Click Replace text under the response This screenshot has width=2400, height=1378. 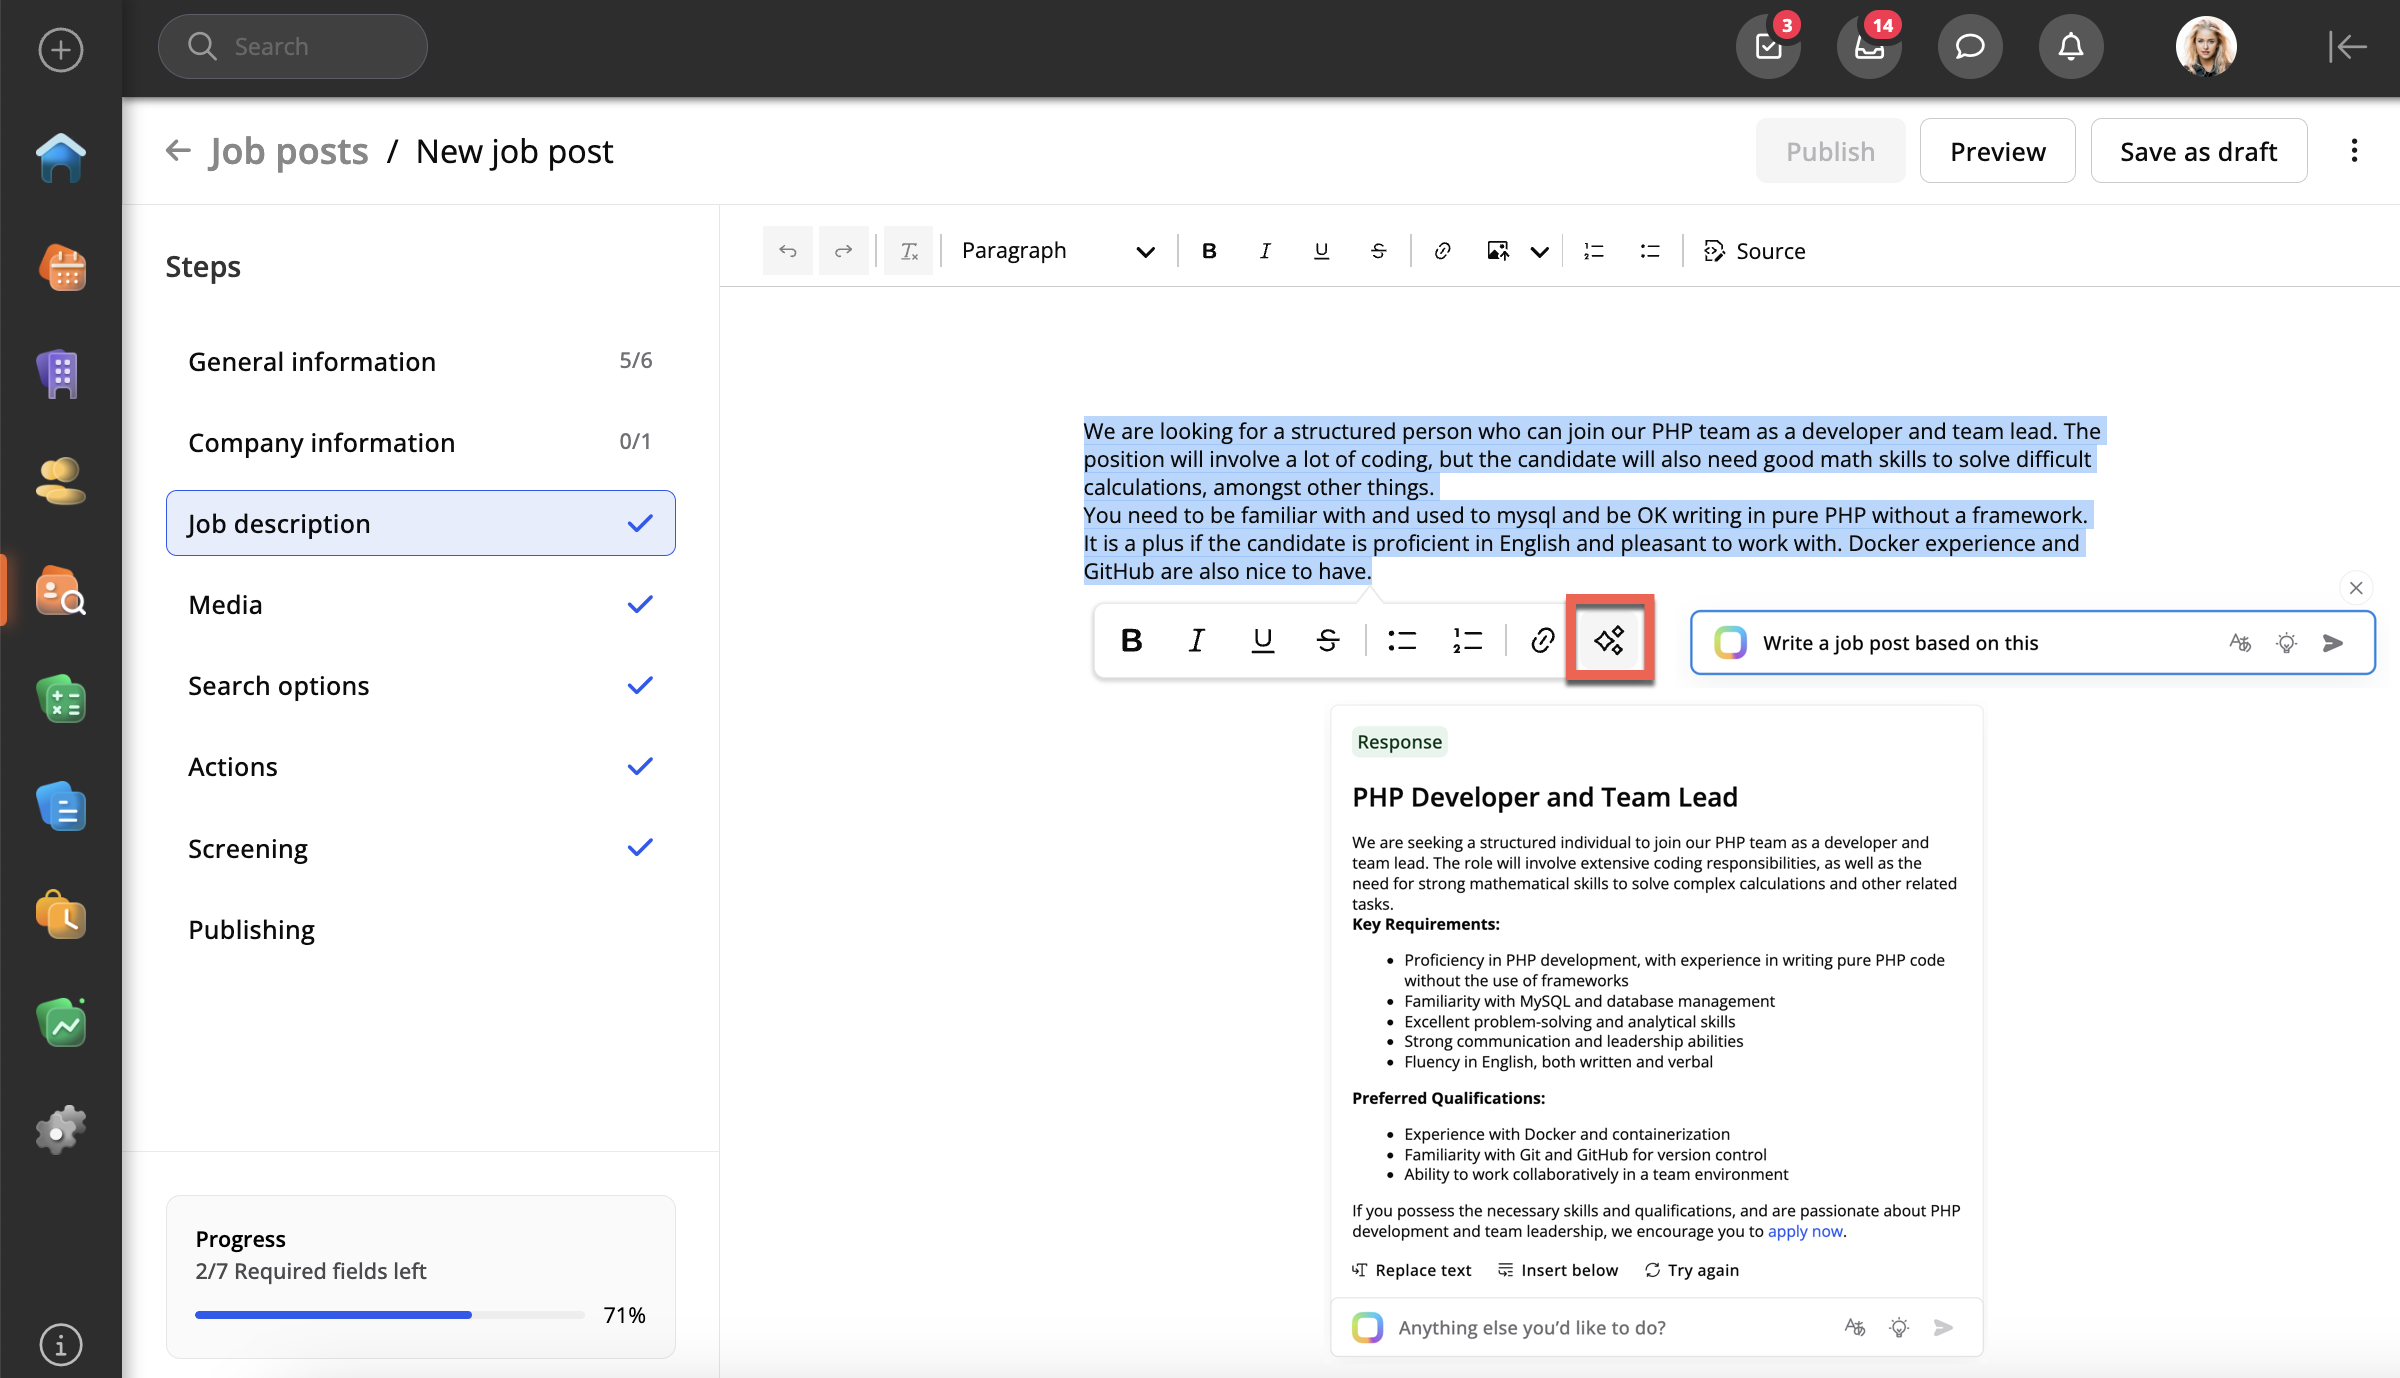(1412, 1270)
